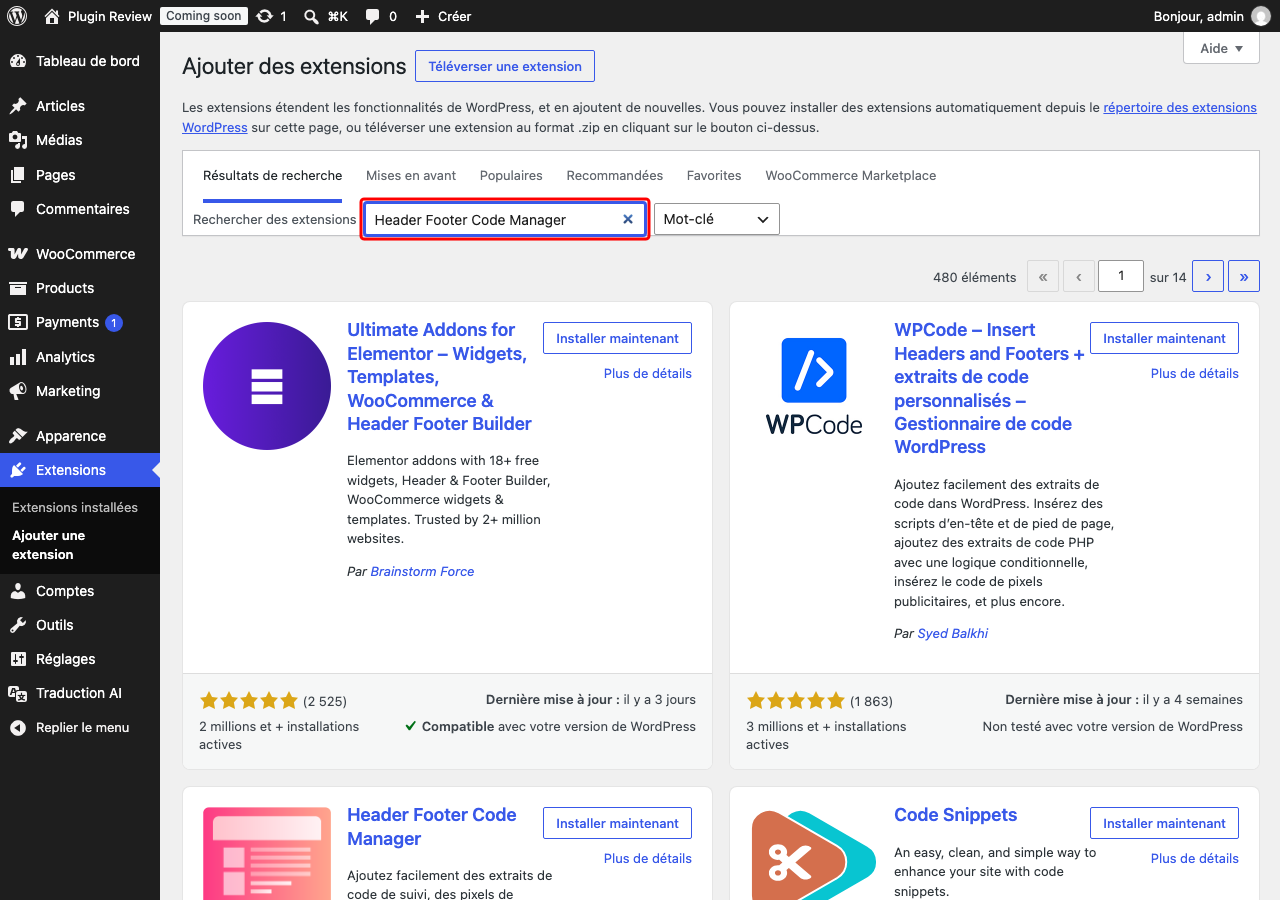Click the Comptes user icon
The width and height of the screenshot is (1280, 900).
pos(18,591)
